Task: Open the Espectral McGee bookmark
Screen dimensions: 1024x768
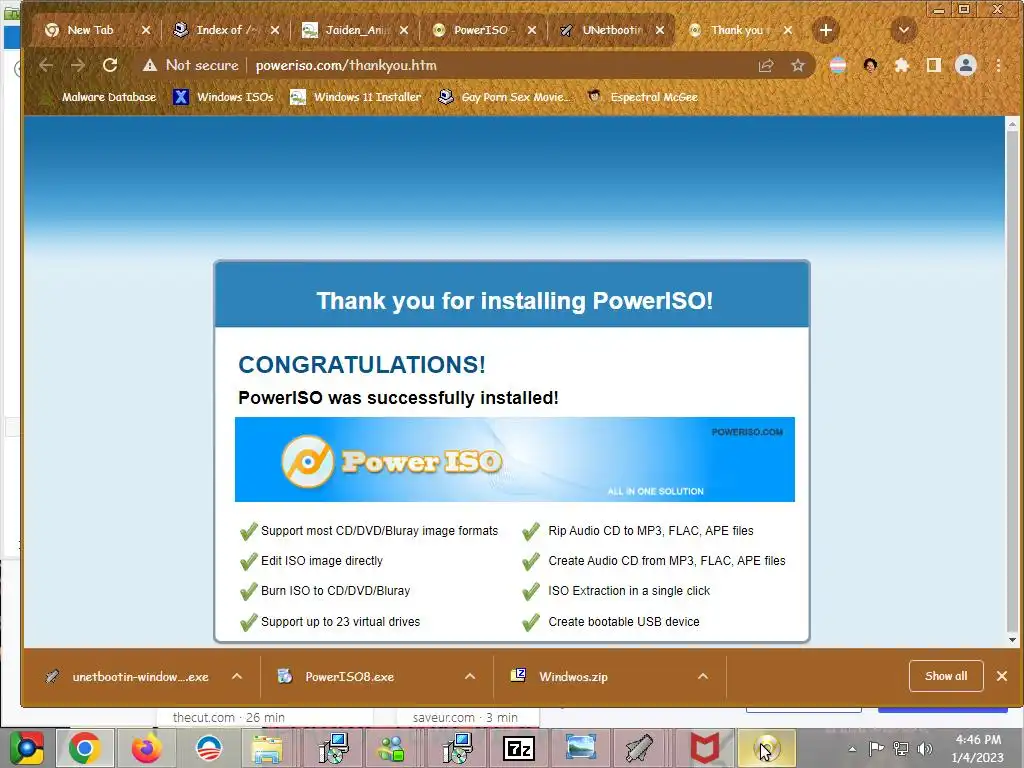Action: pyautogui.click(x=643, y=97)
